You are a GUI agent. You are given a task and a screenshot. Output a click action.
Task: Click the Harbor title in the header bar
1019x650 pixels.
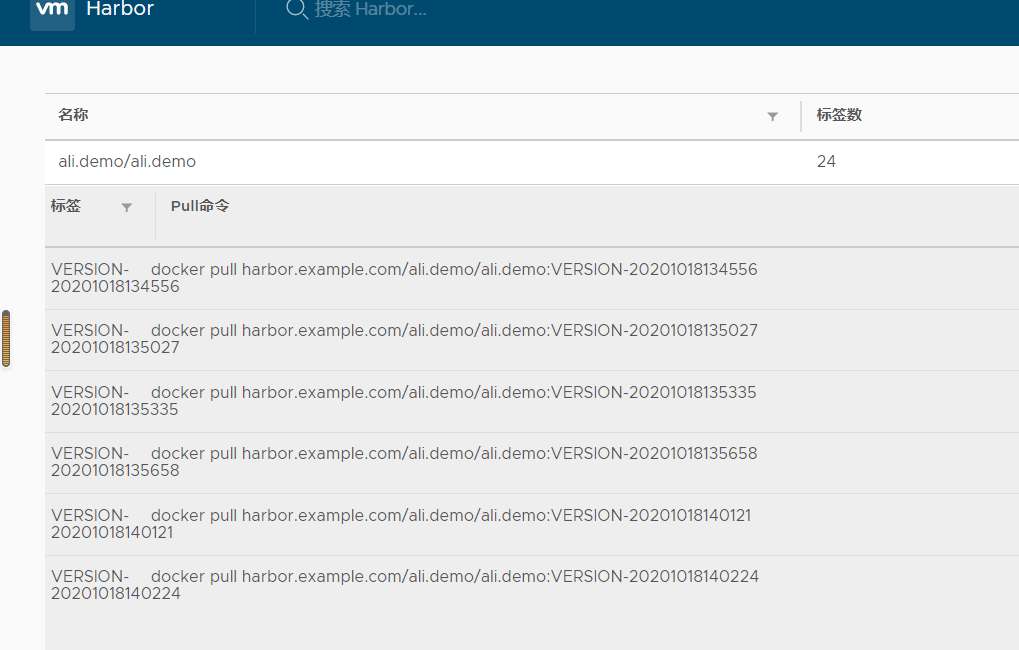[120, 10]
